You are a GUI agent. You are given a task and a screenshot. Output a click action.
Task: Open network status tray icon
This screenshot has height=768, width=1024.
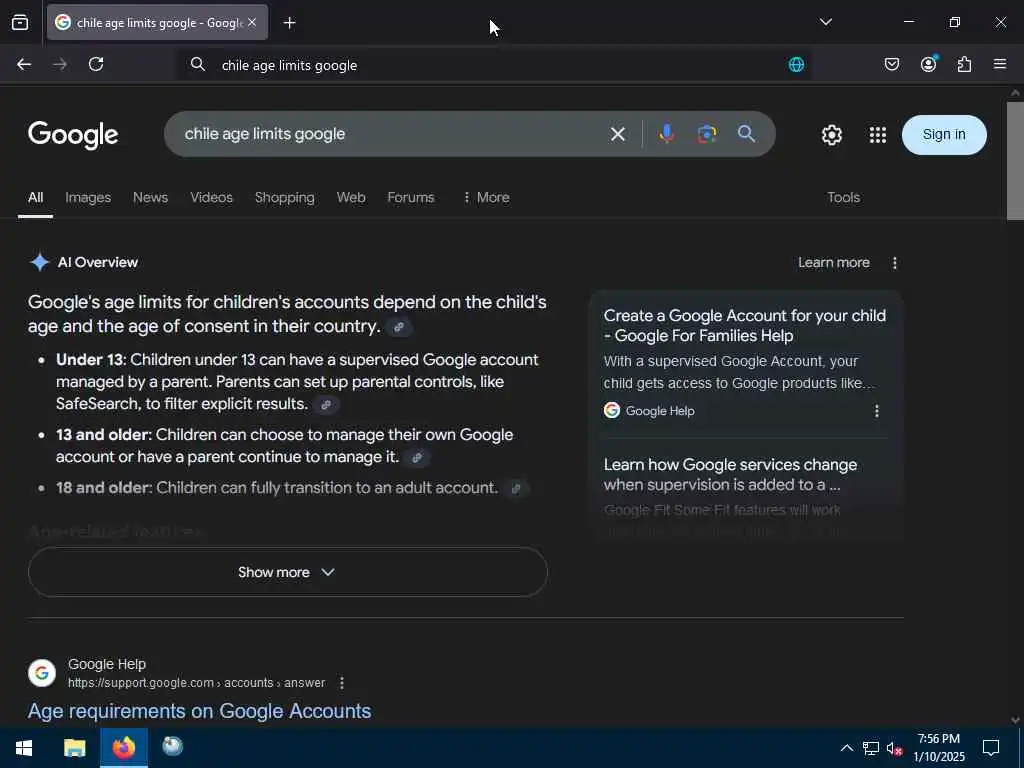871,748
